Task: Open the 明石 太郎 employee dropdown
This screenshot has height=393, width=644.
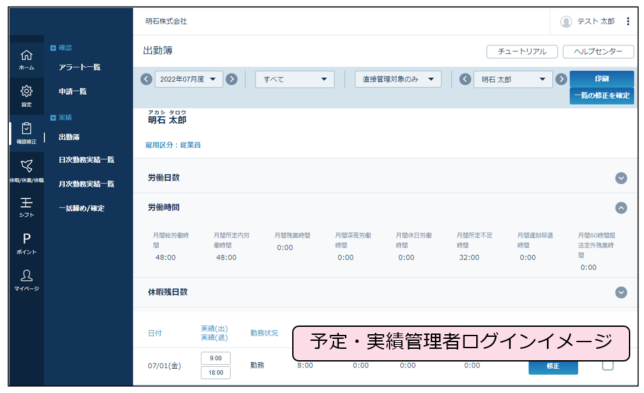Action: click(513, 79)
